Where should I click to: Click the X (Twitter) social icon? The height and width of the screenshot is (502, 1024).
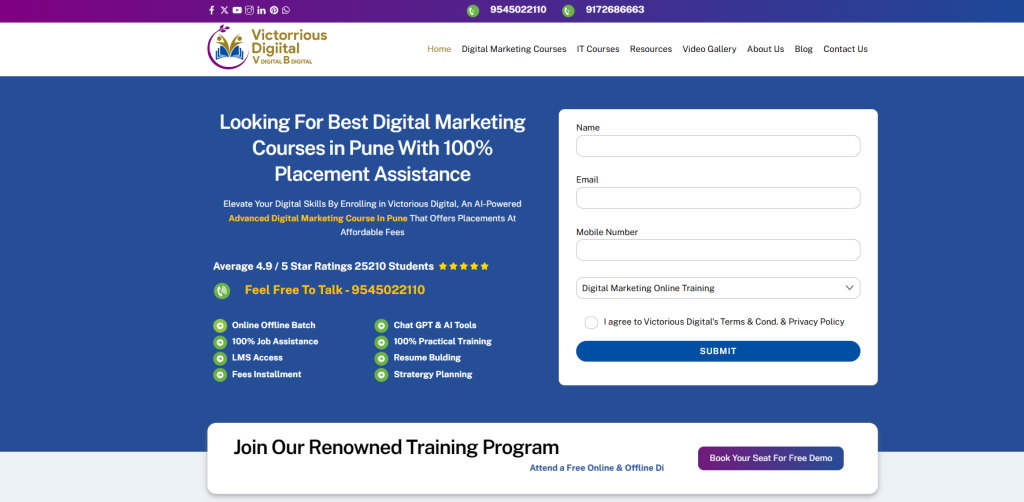(x=224, y=10)
